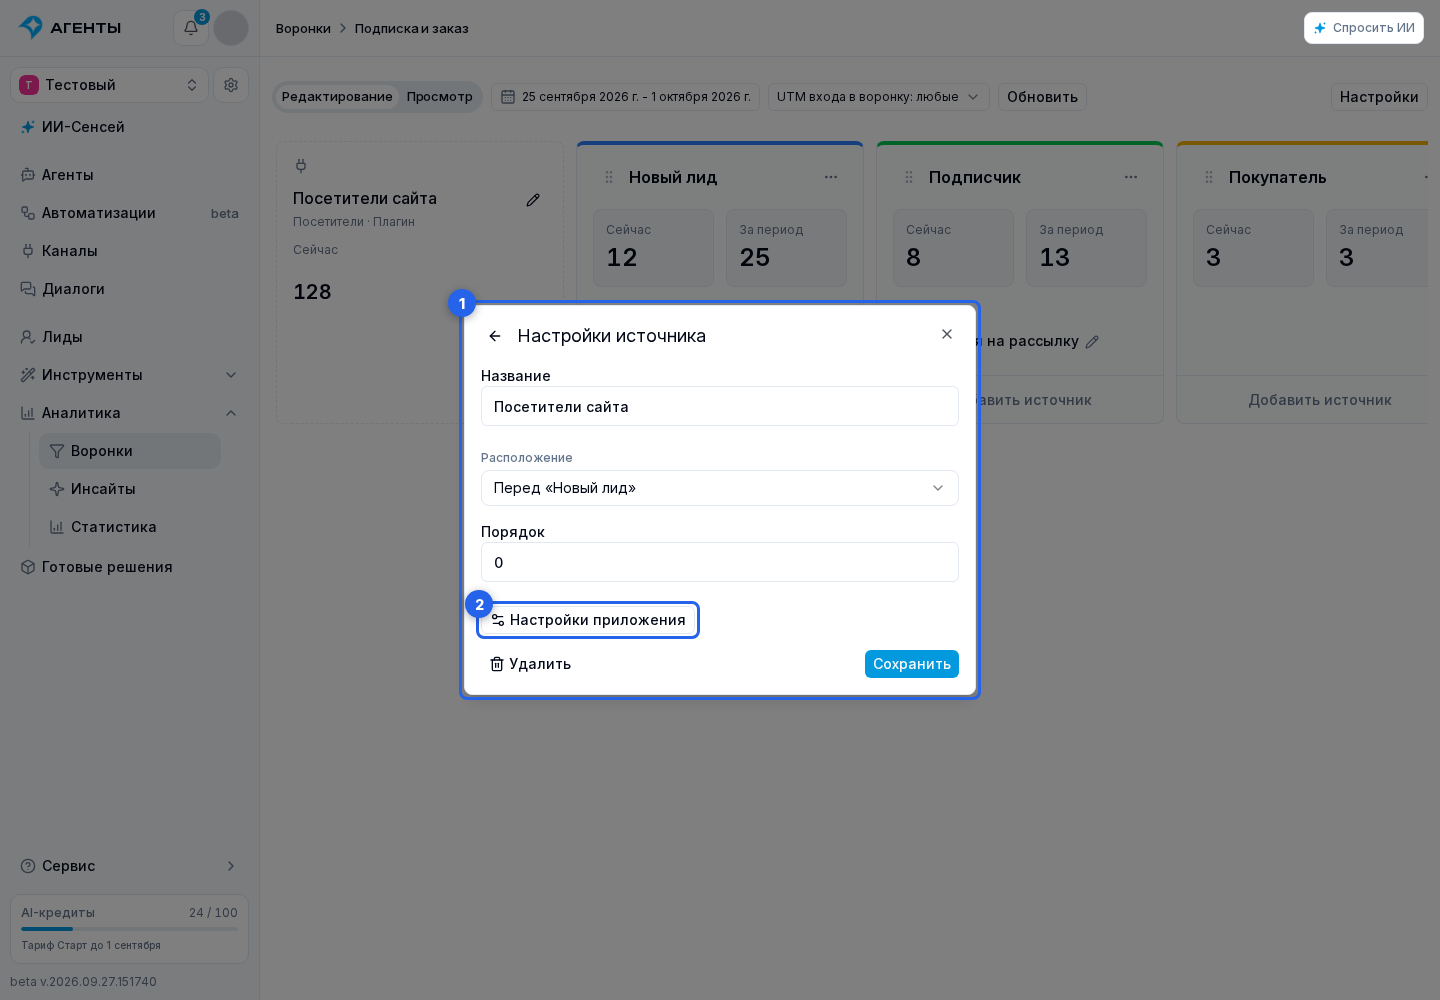Screen dimensions: 1440x1000
Task: Close the source settings dialog
Action: click(947, 334)
